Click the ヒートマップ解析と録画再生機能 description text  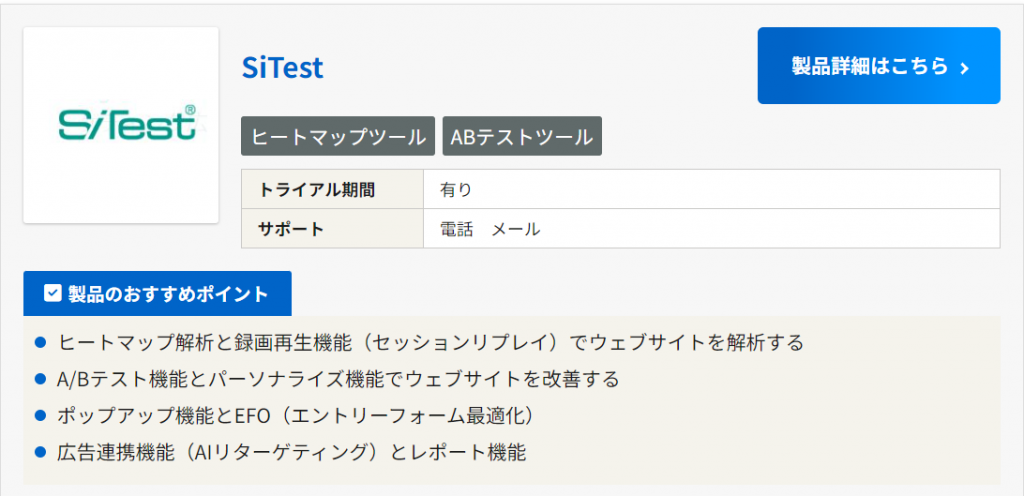pos(430,343)
